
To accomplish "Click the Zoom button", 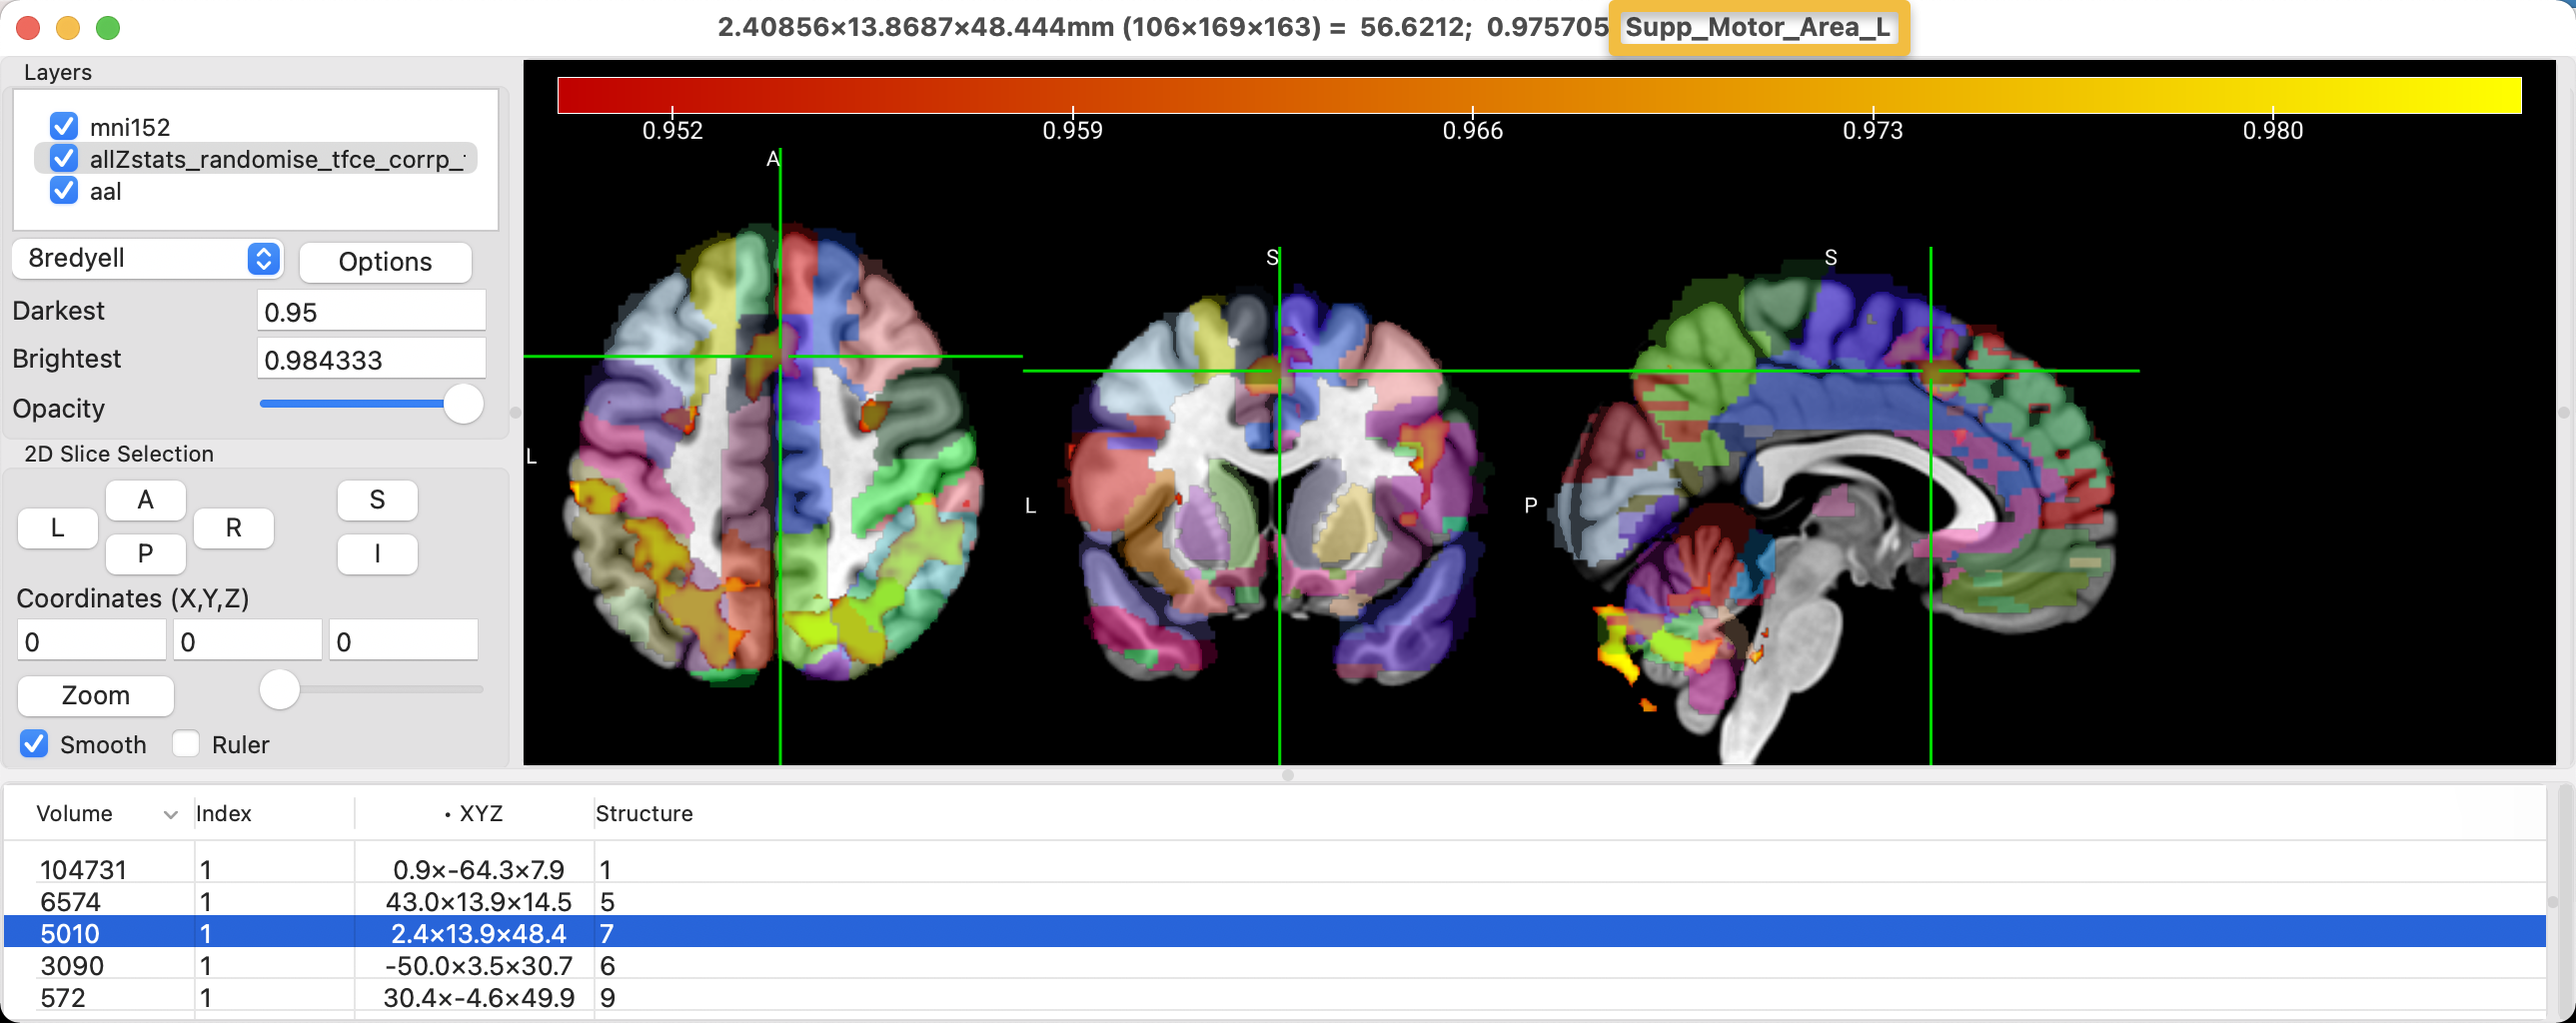I will [x=96, y=695].
